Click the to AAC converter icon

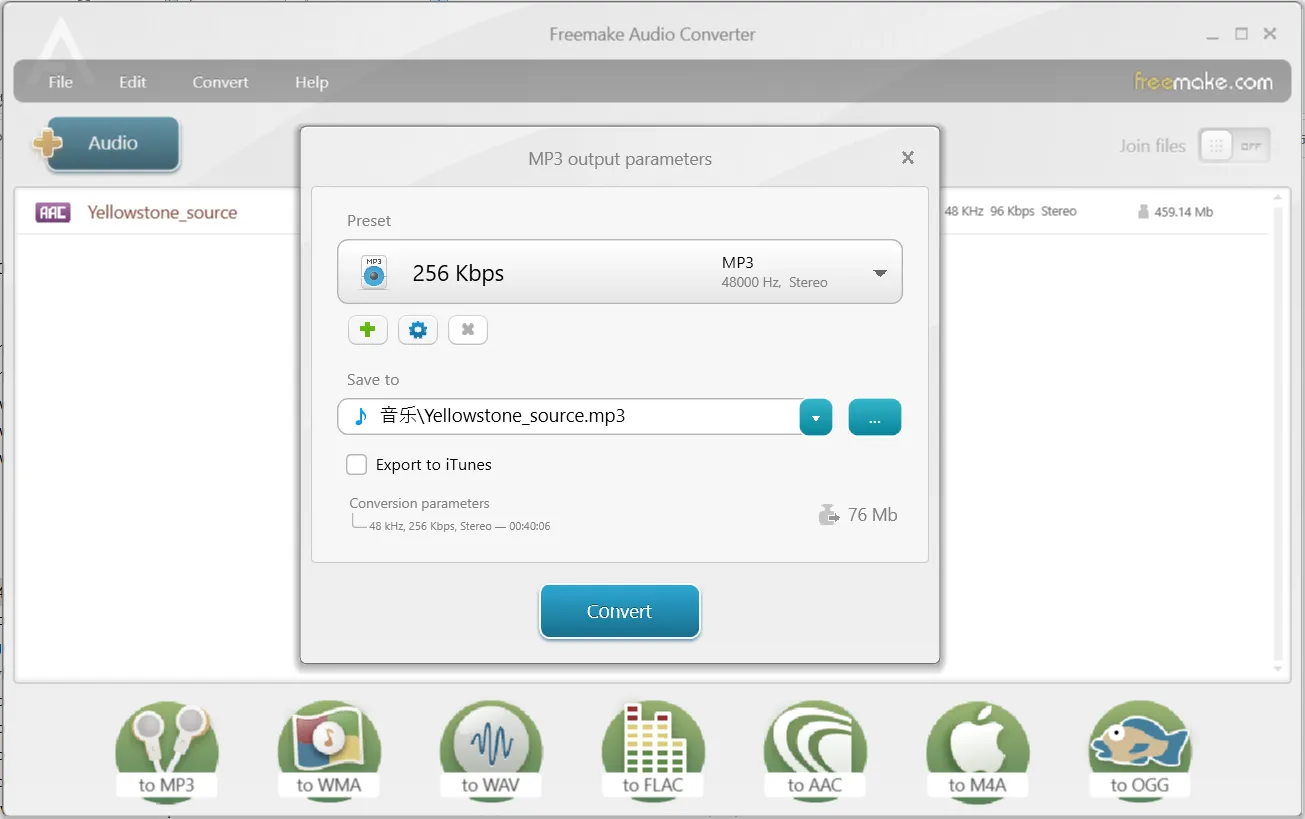(815, 751)
